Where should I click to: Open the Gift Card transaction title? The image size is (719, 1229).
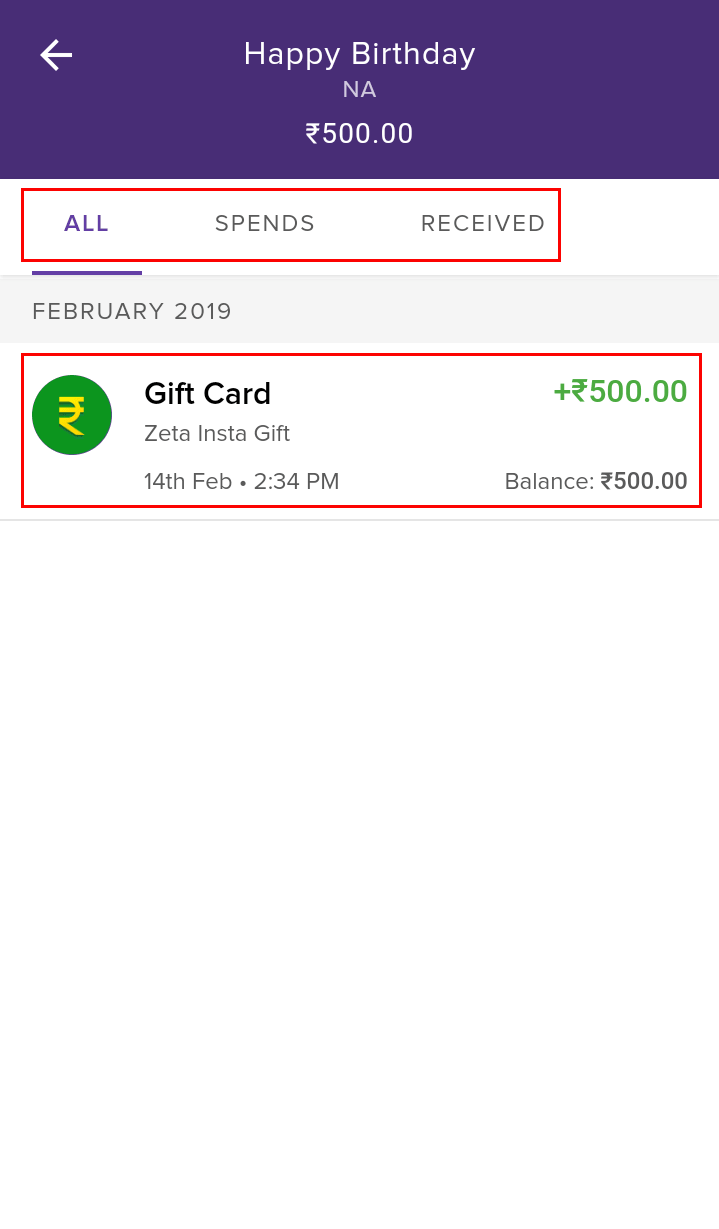click(208, 394)
